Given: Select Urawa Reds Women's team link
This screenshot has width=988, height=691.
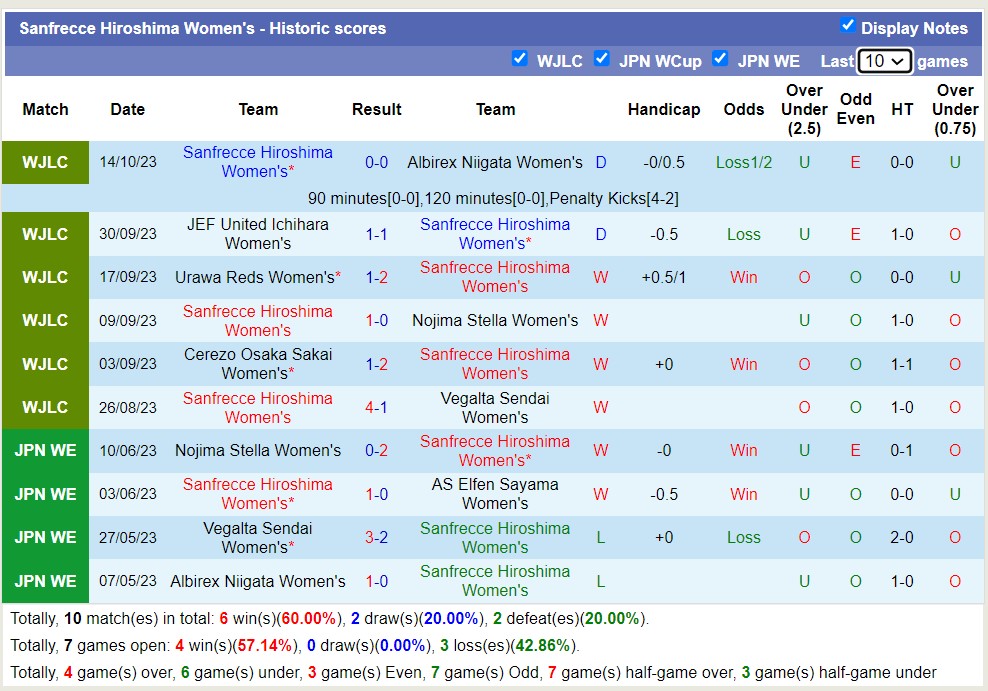Looking at the screenshot, I should point(255,277).
